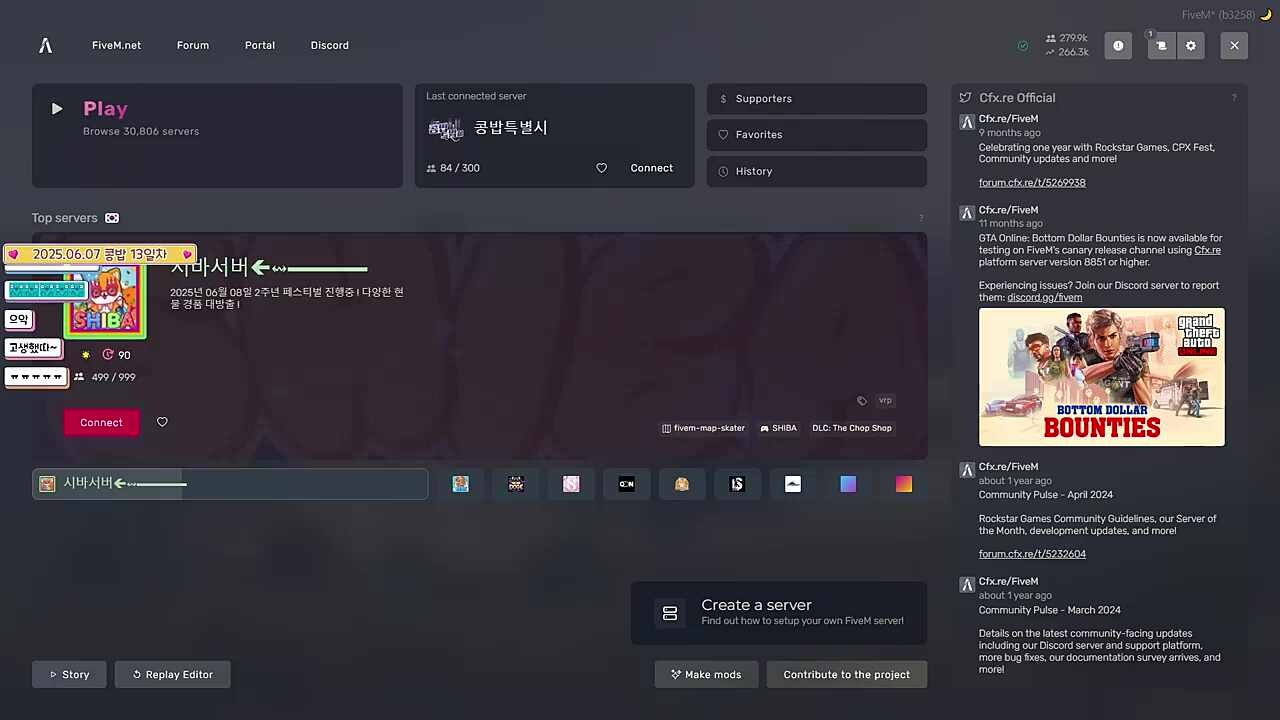
Task: Select the pink-orange gradient server icon
Action: [904, 484]
